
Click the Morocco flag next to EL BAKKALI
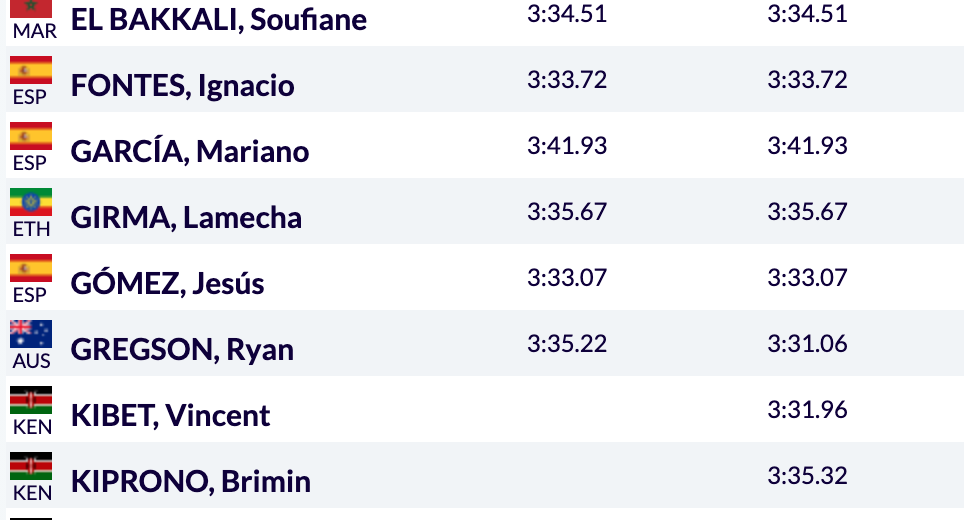coord(31,9)
